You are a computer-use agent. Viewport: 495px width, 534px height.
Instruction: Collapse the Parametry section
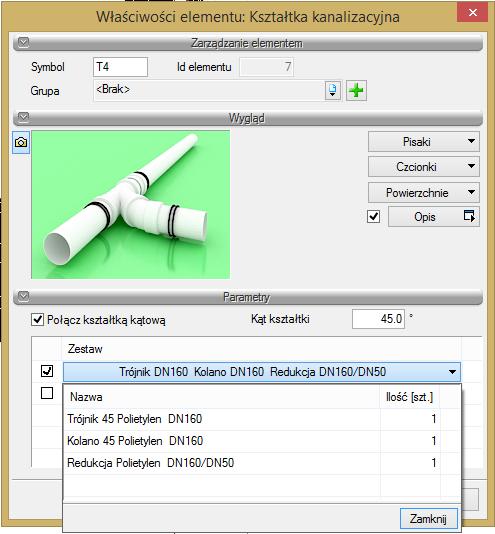(24, 296)
